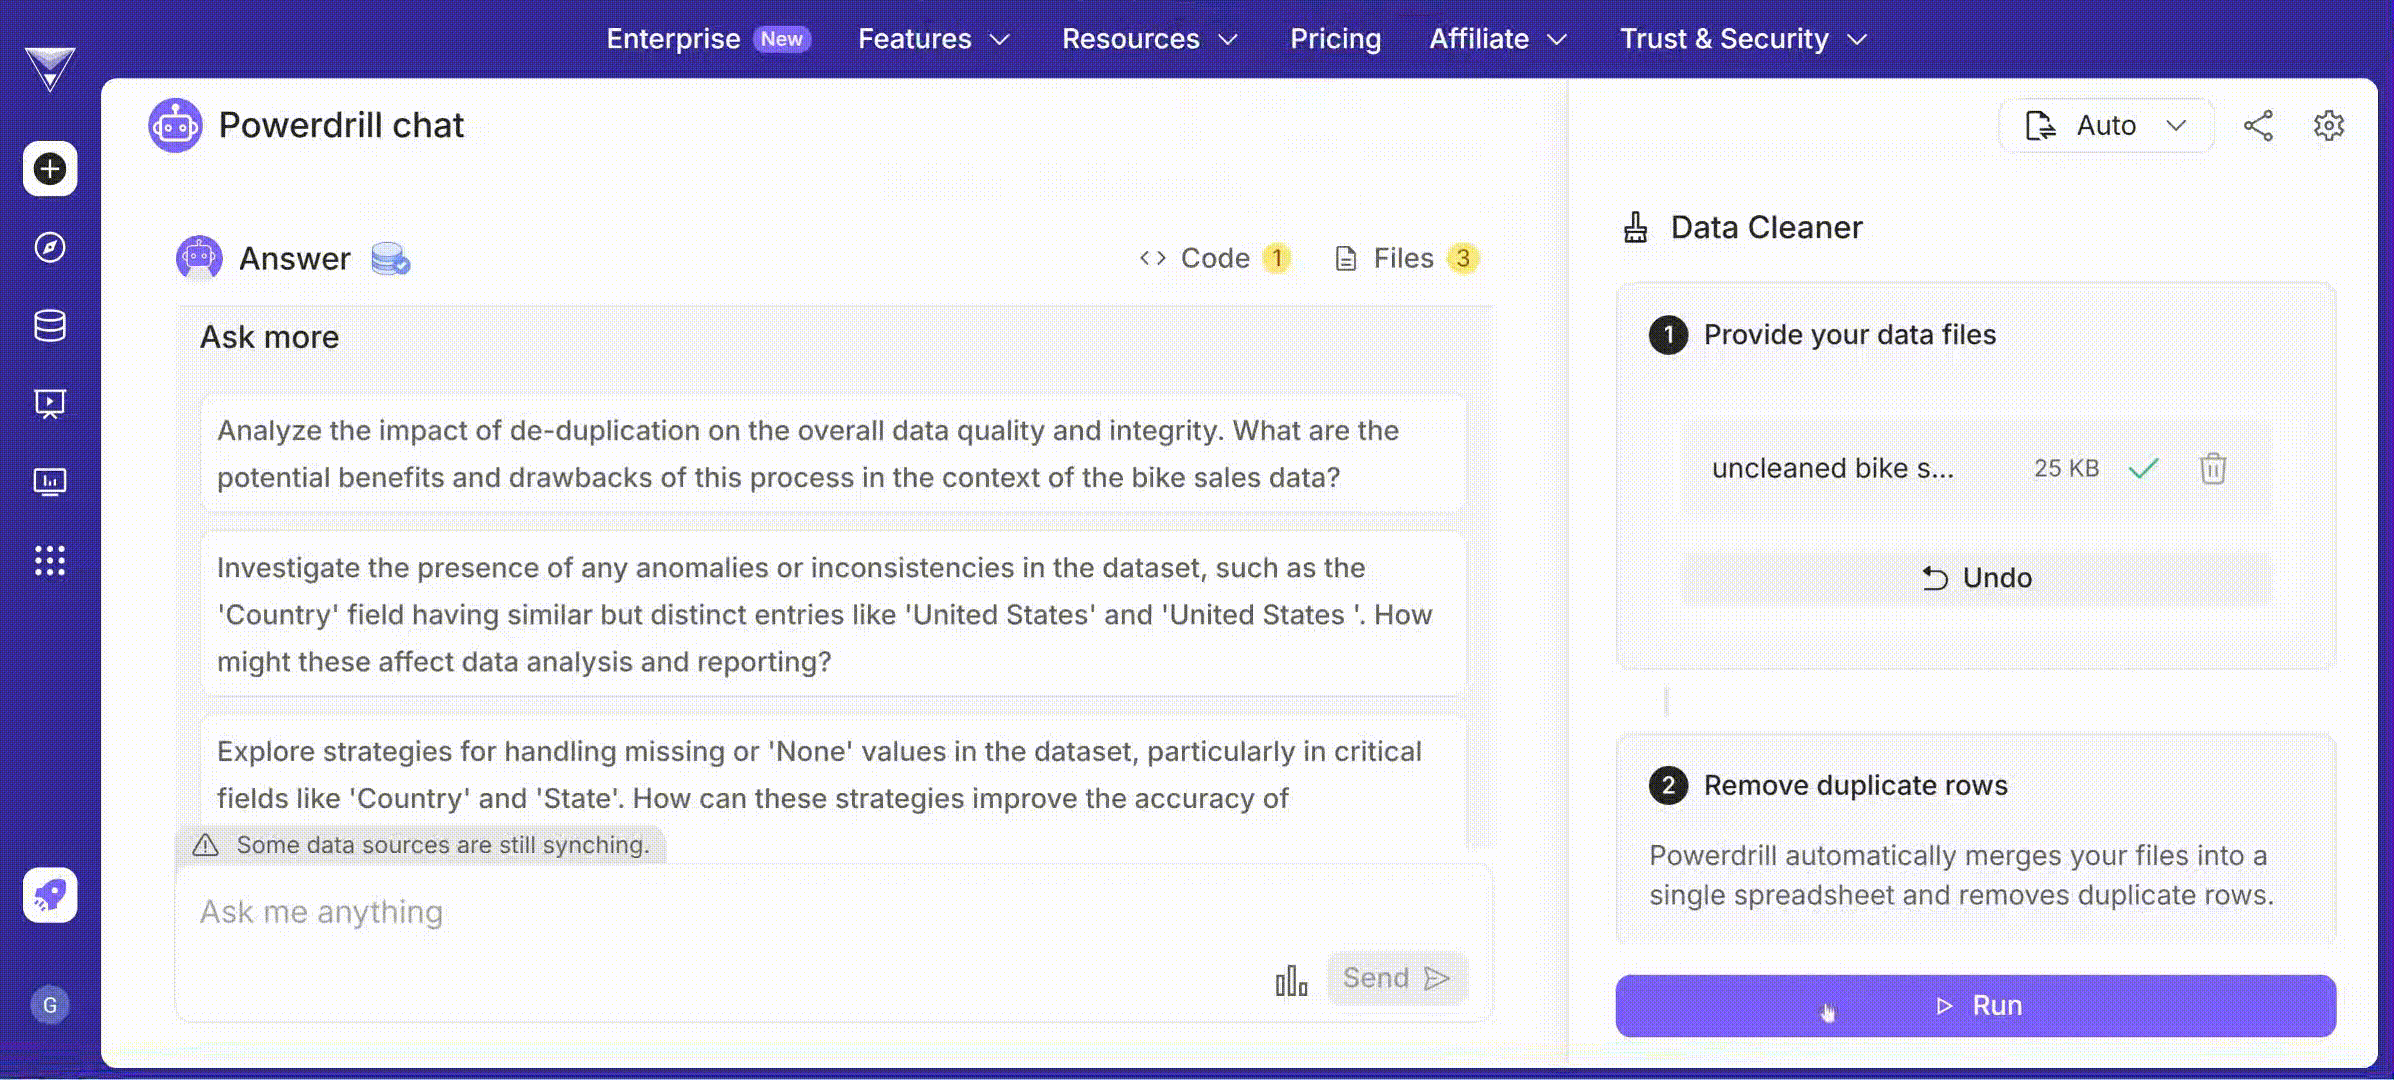The image size is (2394, 1080).
Task: Click the Data Cleaner broom icon
Action: tap(1636, 228)
